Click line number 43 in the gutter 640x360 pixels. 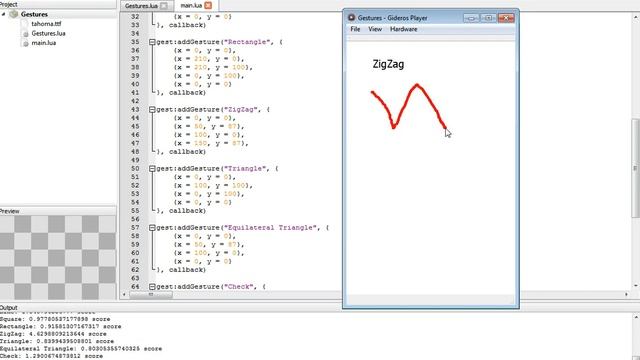(x=135, y=109)
